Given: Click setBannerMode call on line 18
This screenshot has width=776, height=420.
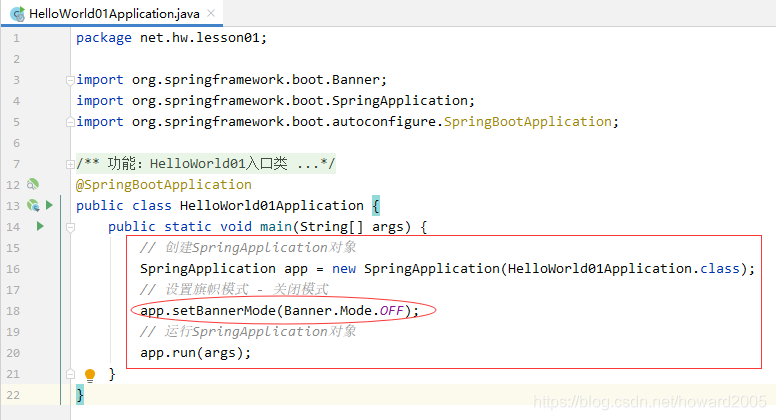Looking at the screenshot, I should (224, 311).
